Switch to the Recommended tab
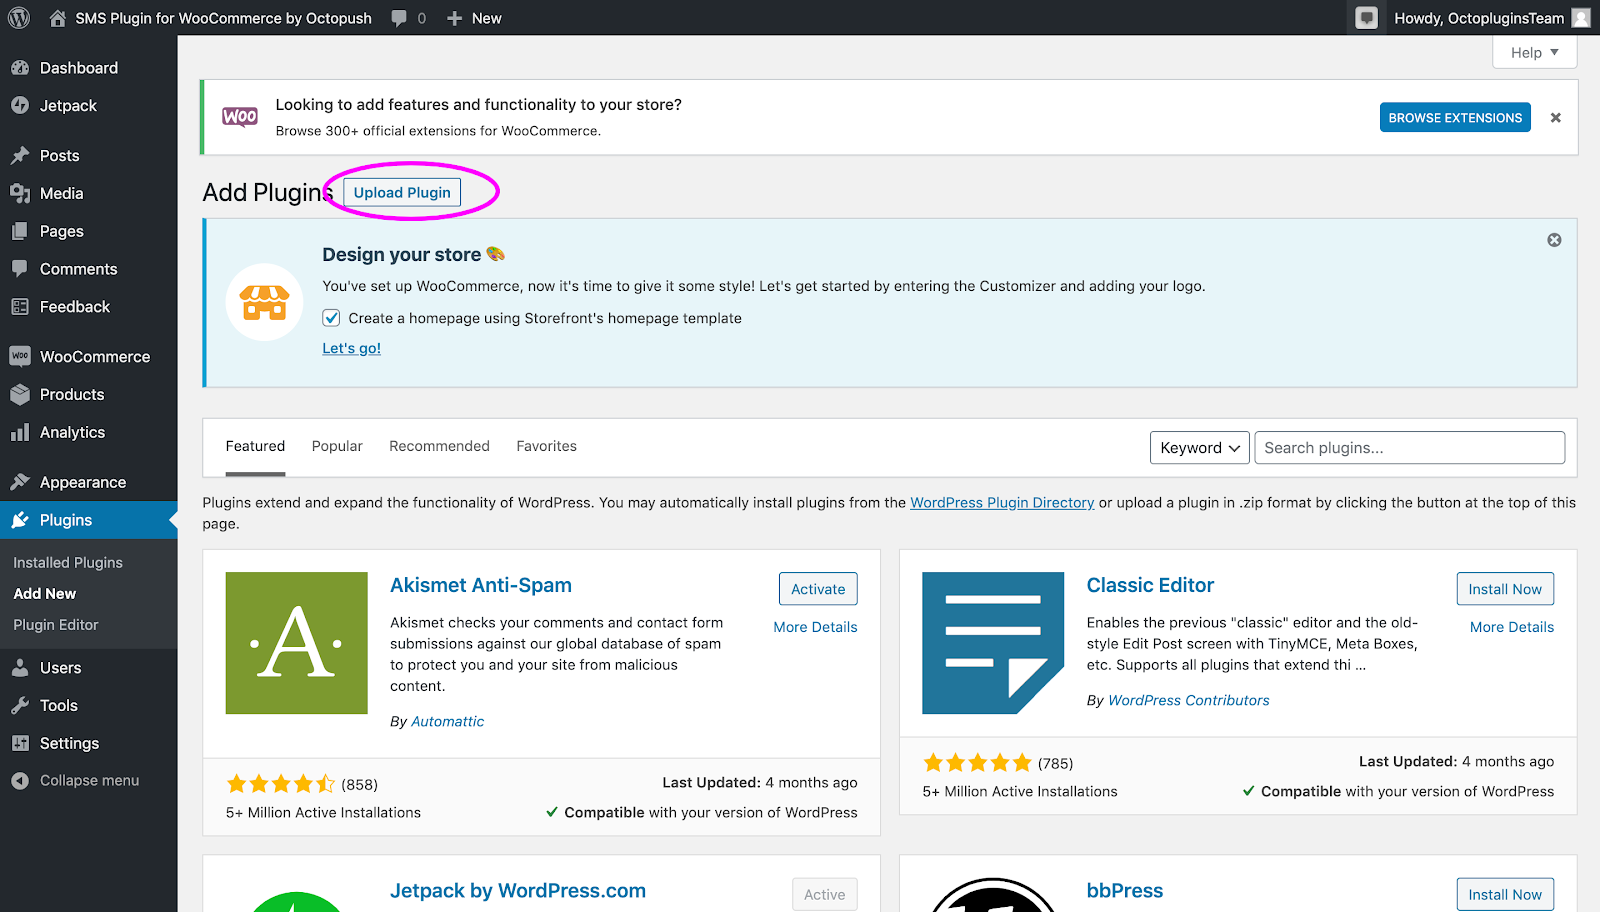This screenshot has width=1600, height=912. click(x=439, y=446)
